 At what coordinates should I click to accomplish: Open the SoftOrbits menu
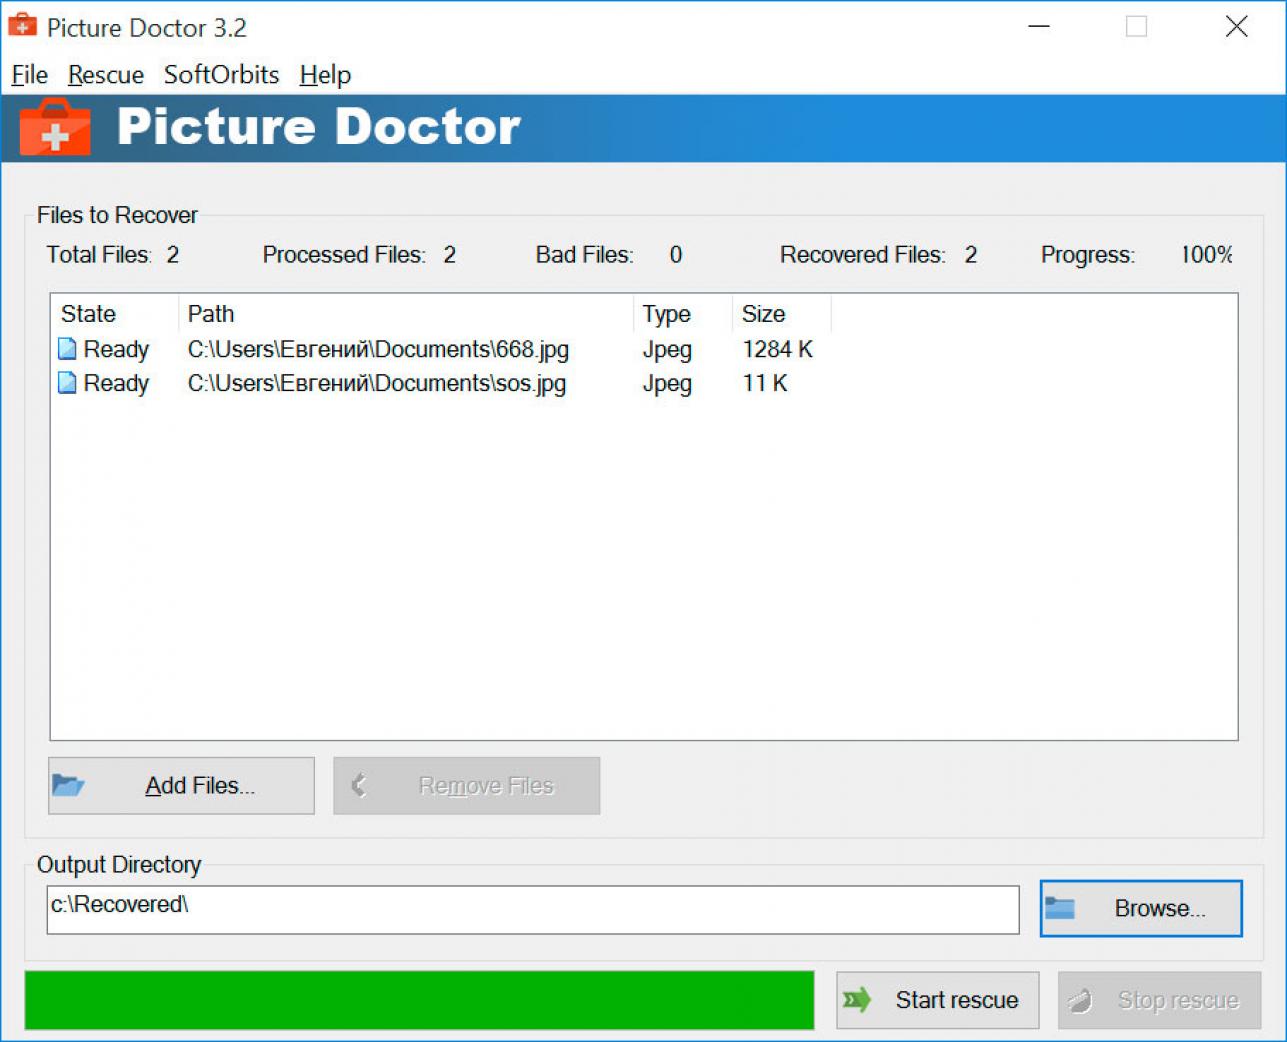click(220, 74)
